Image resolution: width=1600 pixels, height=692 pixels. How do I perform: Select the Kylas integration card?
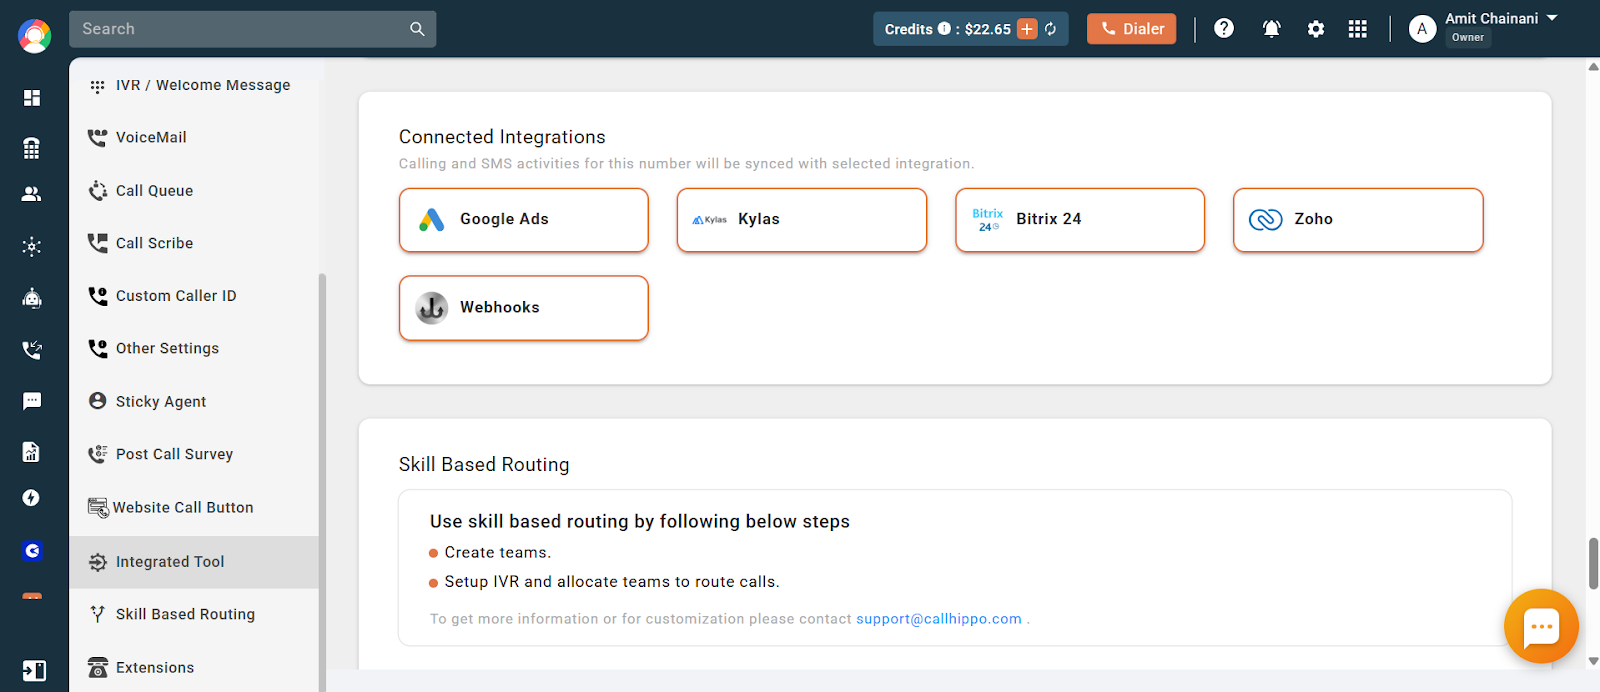802,220
